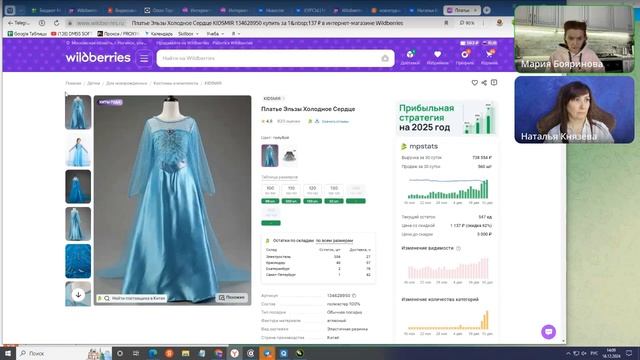Choose the second dark skirt color swatch
Screen dimensions: 640x360
(289, 156)
